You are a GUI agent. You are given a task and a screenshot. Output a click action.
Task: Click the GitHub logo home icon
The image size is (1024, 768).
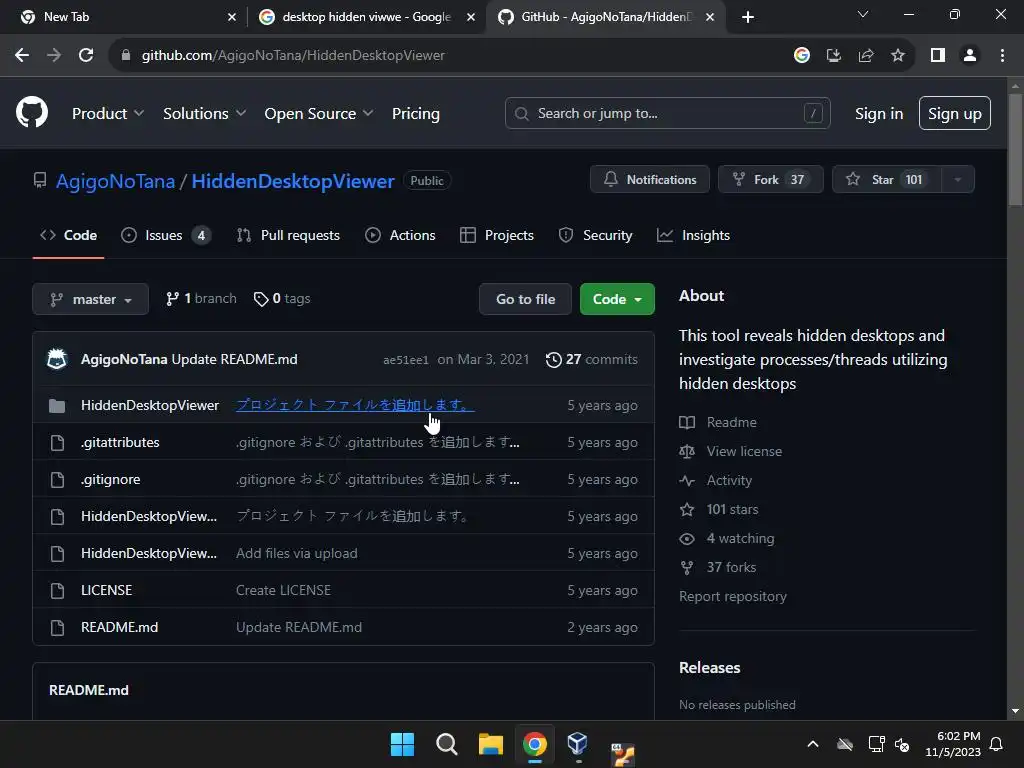click(x=32, y=112)
